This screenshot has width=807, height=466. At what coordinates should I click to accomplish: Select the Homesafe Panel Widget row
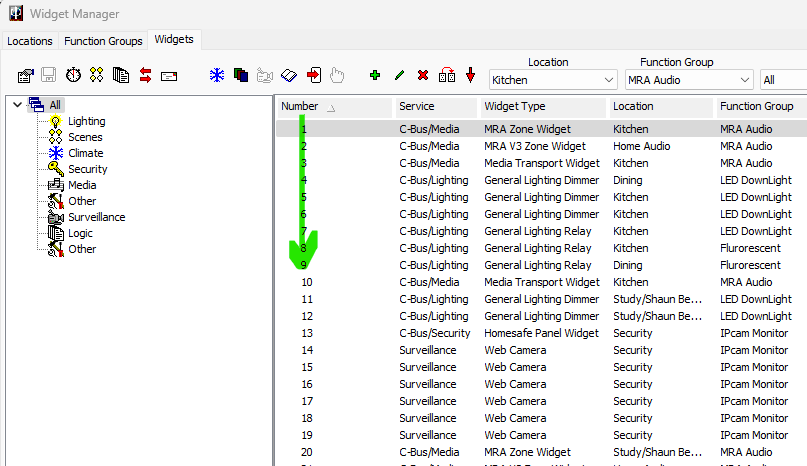tap(541, 333)
